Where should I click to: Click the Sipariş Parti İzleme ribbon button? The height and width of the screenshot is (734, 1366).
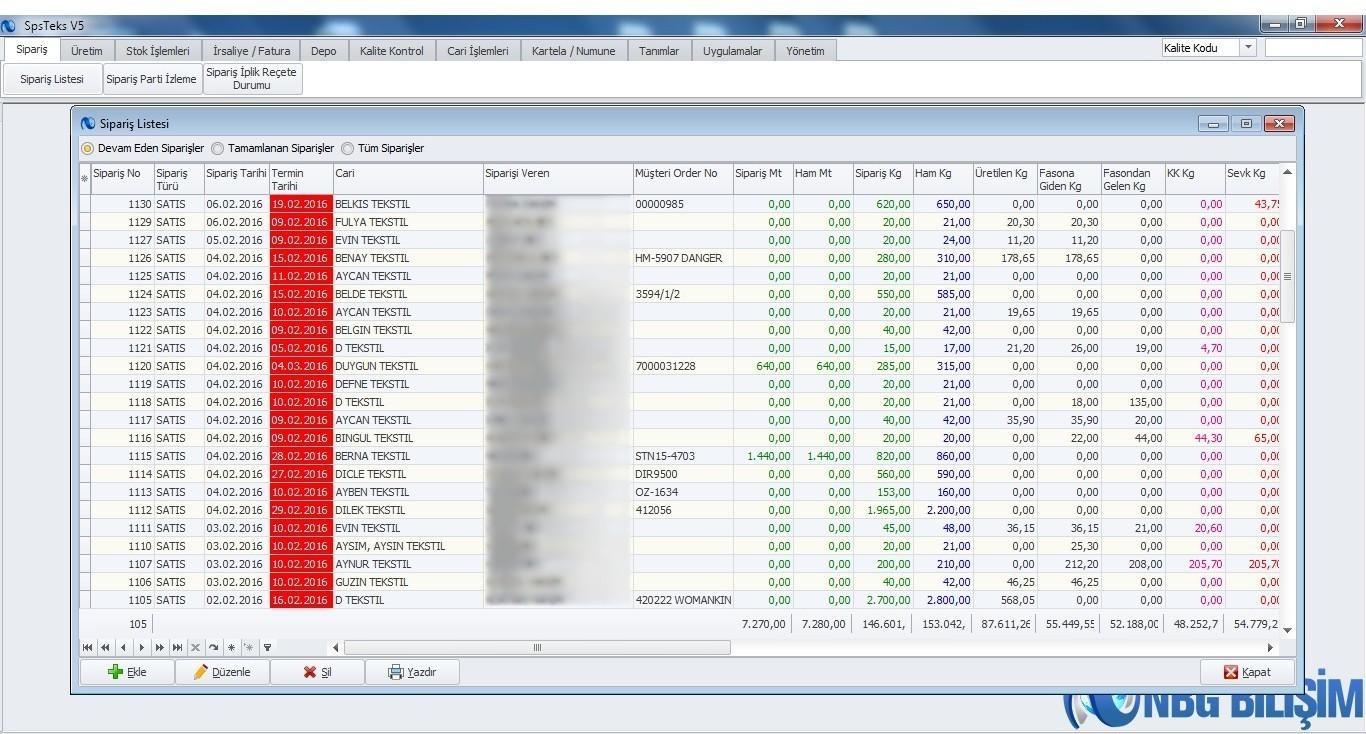tap(152, 79)
